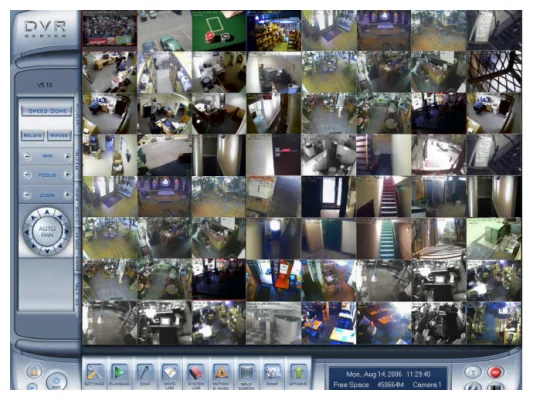
Task: Click the Camera 1 status label
Action: point(427,385)
